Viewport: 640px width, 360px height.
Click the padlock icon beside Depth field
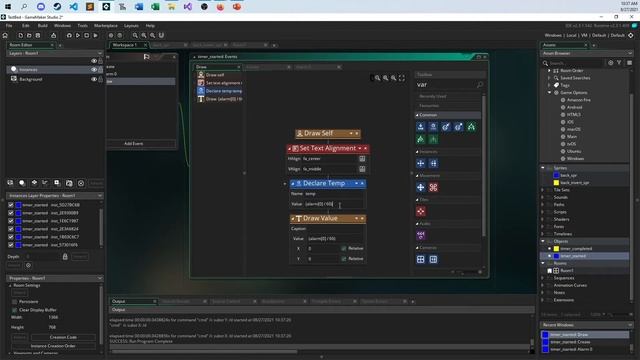[65, 256]
